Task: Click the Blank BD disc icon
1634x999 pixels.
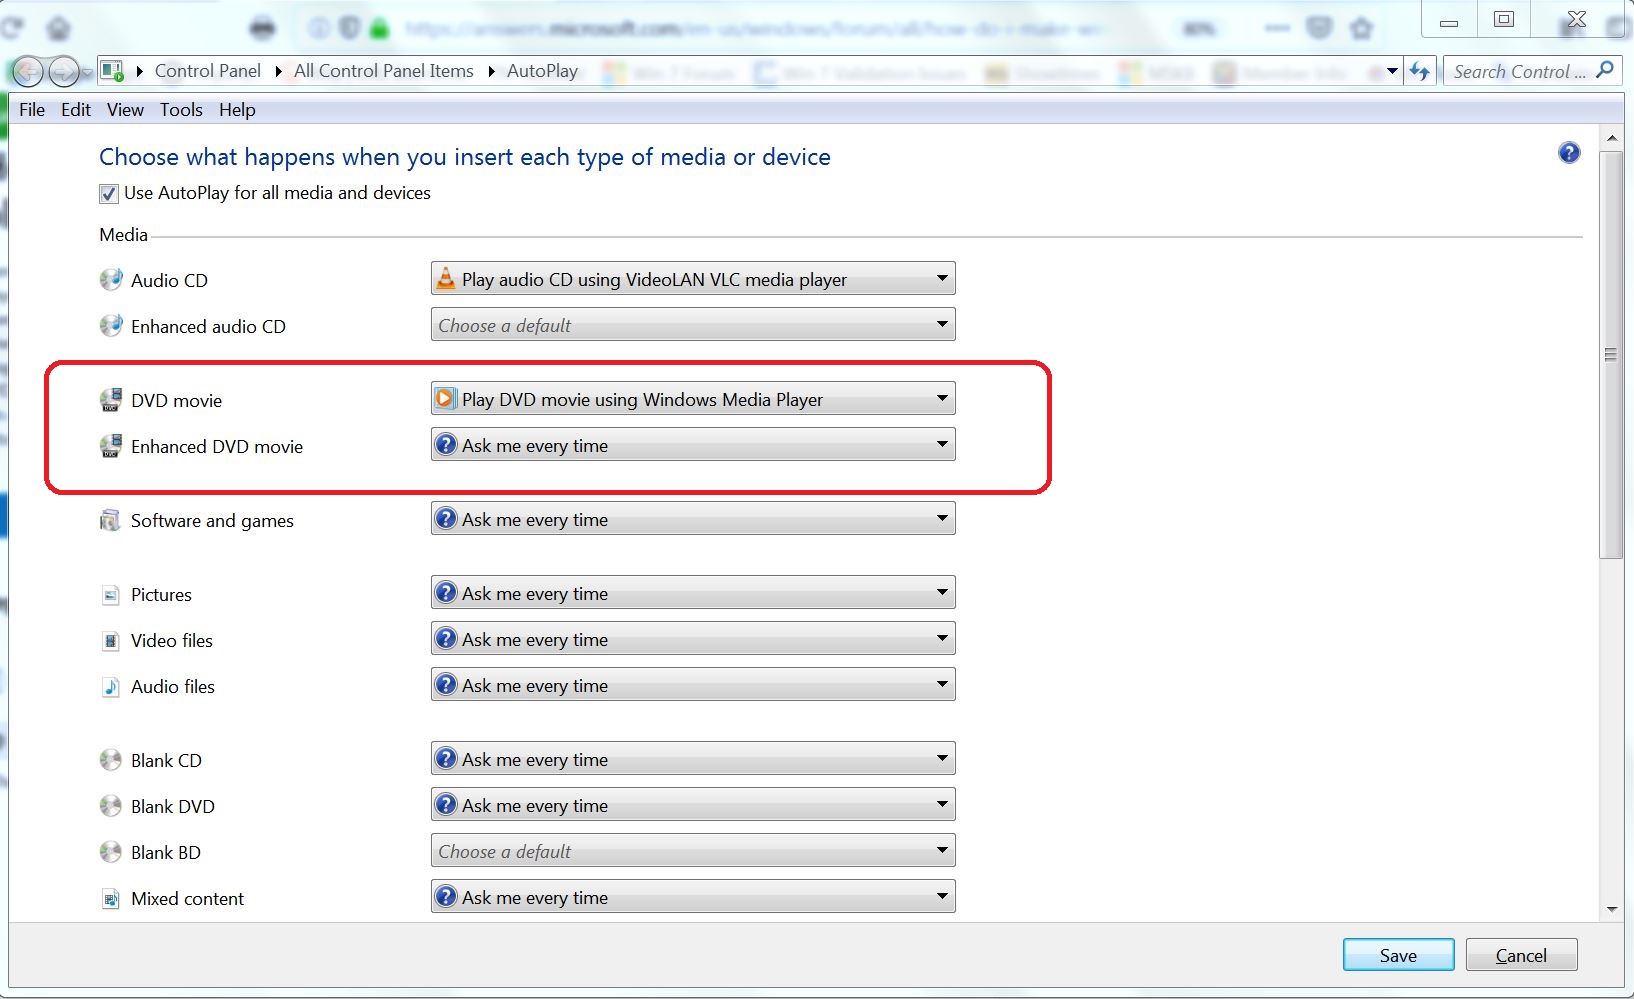Action: coord(111,852)
